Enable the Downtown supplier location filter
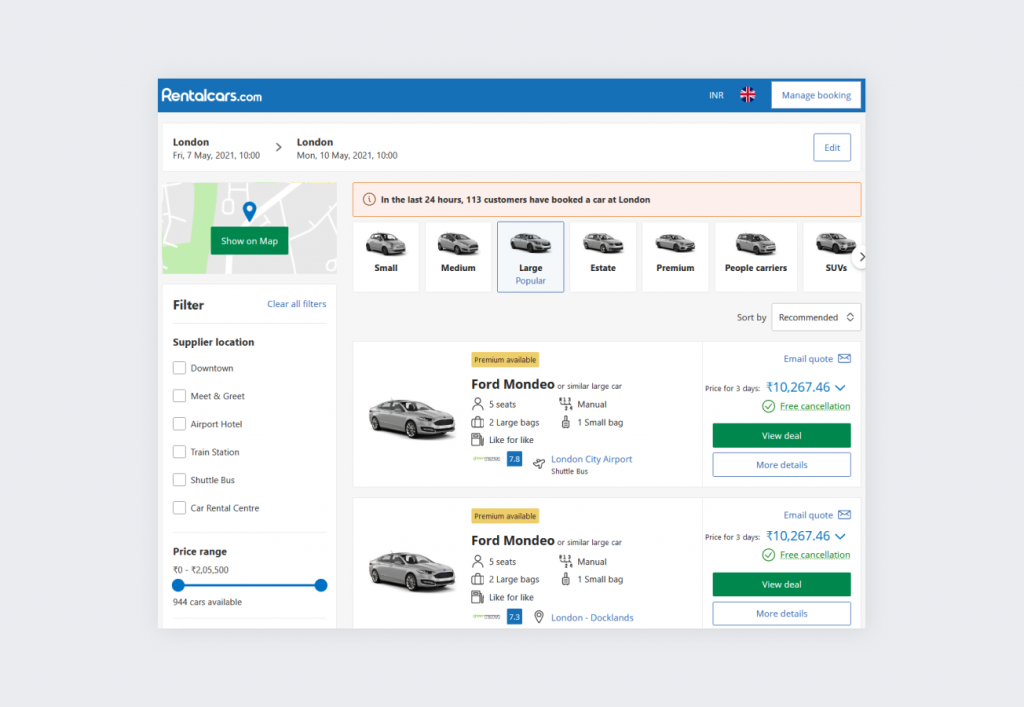Screen dimensions: 1024x707 click(178, 367)
